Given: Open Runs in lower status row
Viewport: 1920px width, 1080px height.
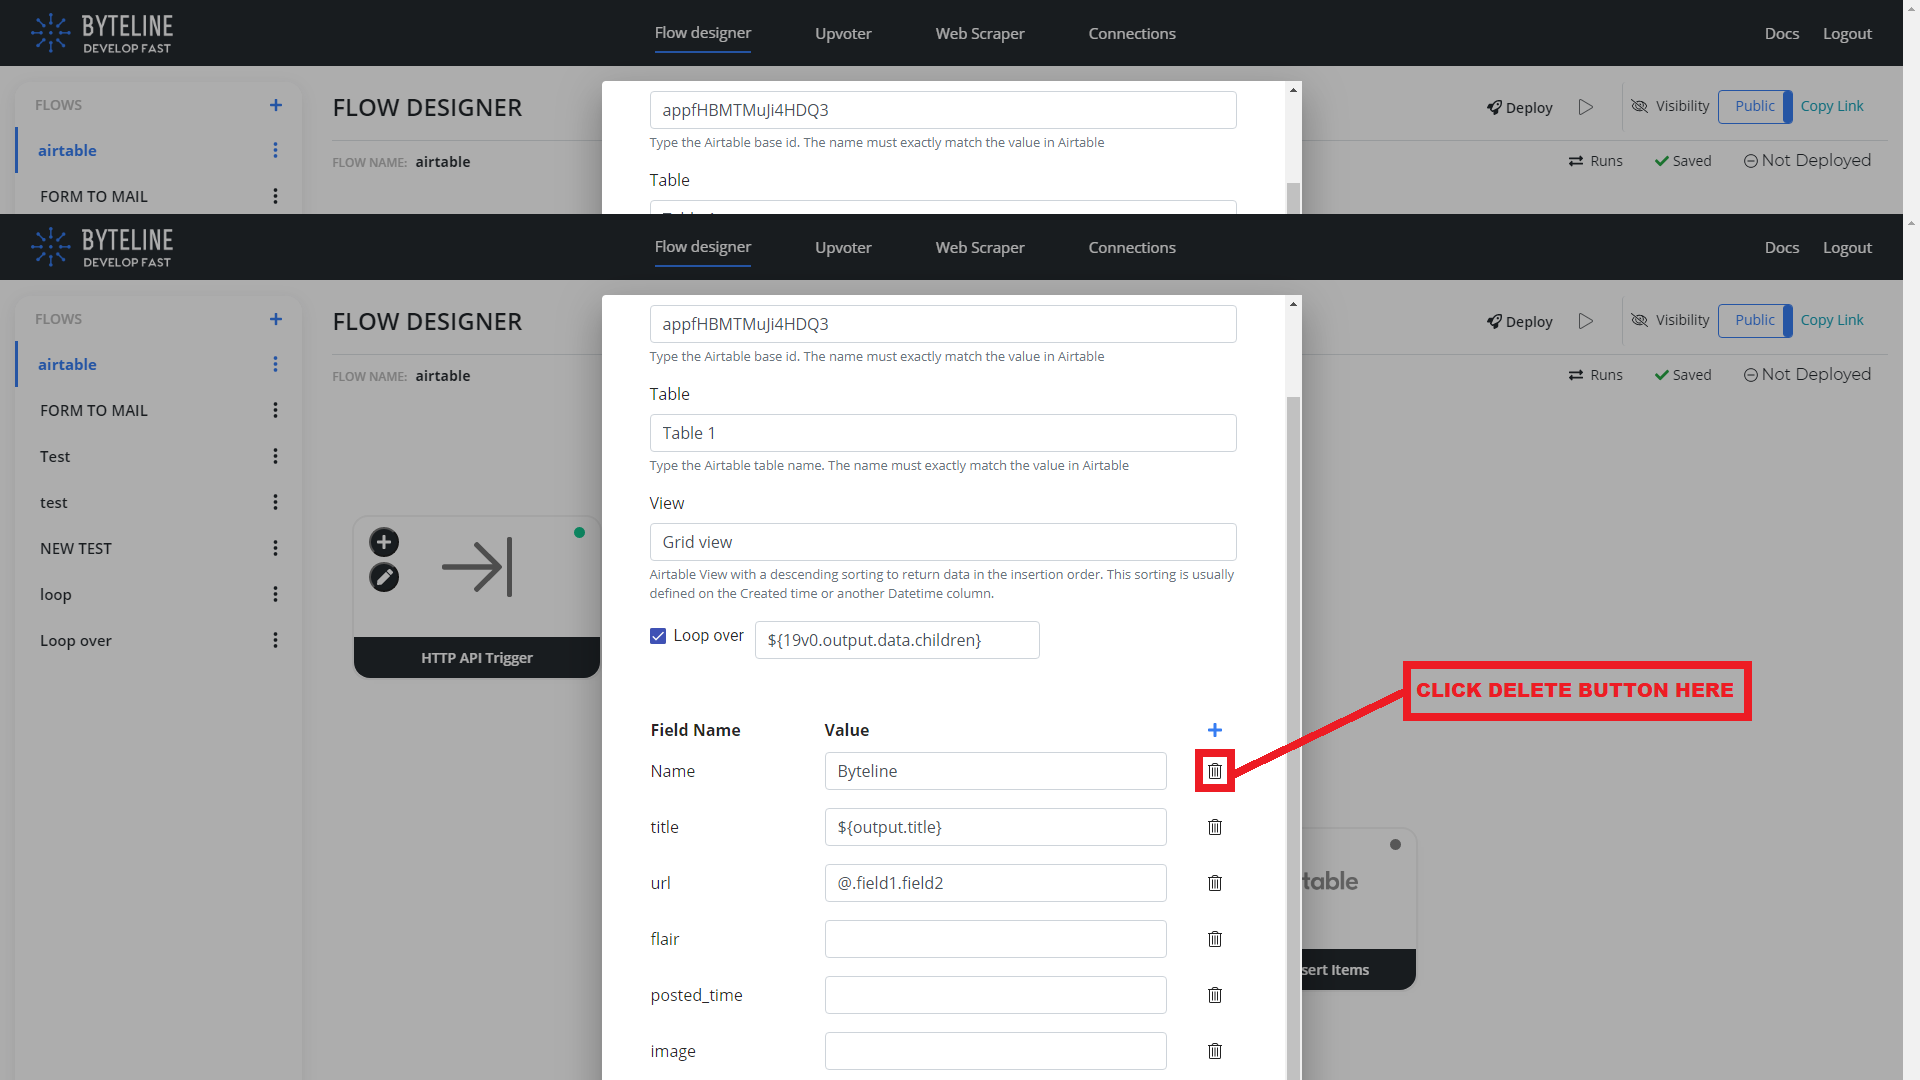Looking at the screenshot, I should tap(1595, 375).
